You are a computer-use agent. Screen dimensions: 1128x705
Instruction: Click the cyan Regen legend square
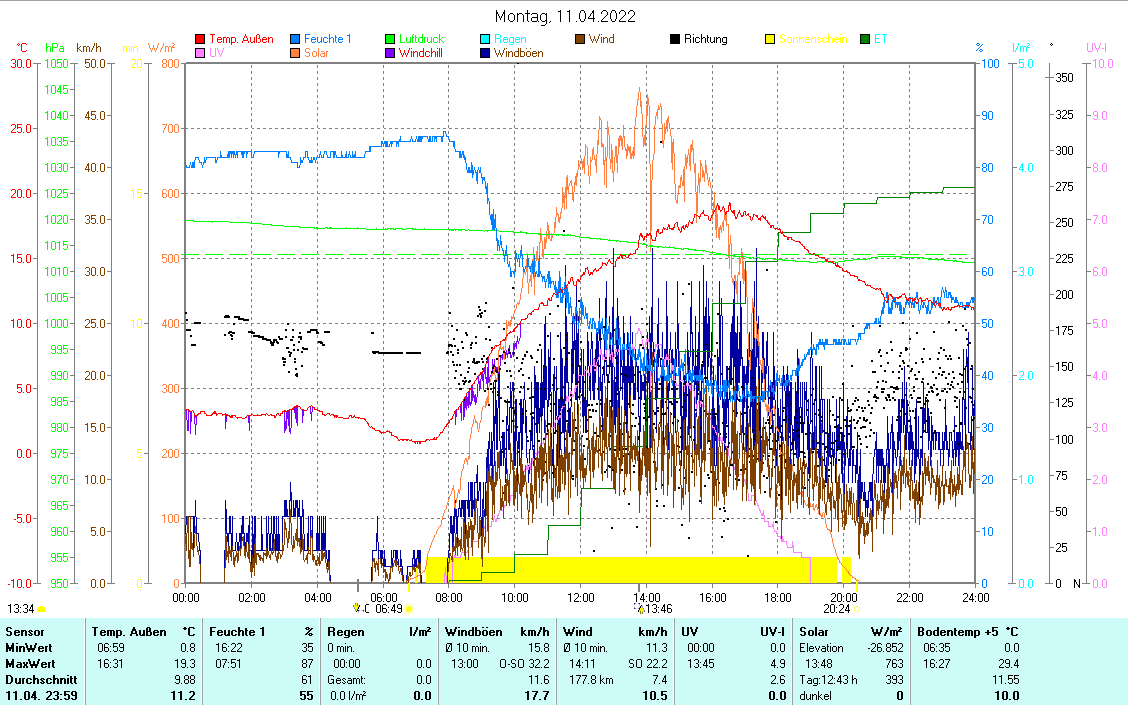(485, 40)
